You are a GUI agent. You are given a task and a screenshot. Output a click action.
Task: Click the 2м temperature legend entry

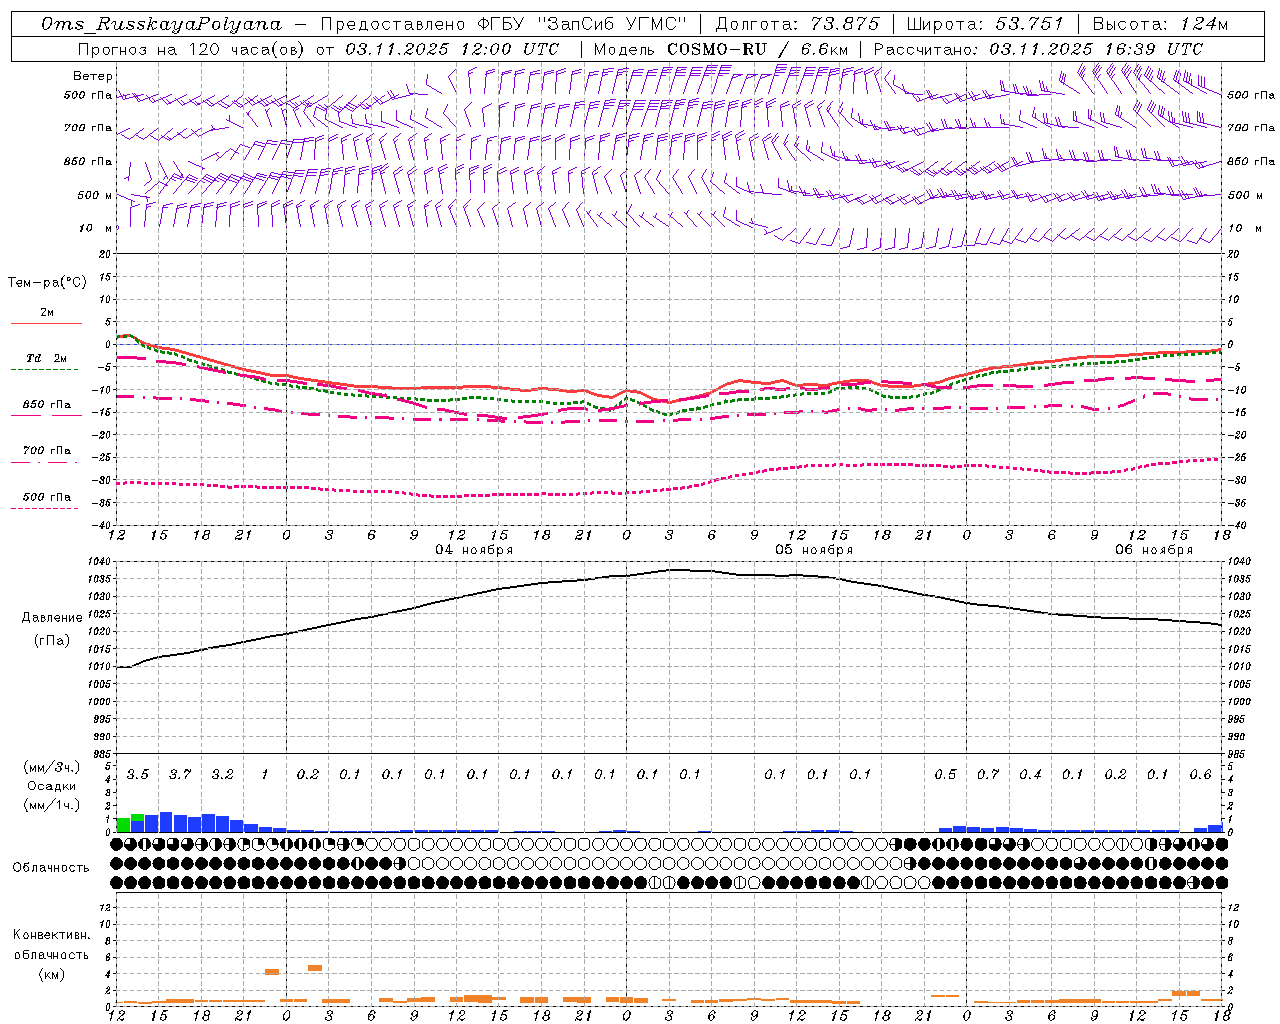pos(47,313)
